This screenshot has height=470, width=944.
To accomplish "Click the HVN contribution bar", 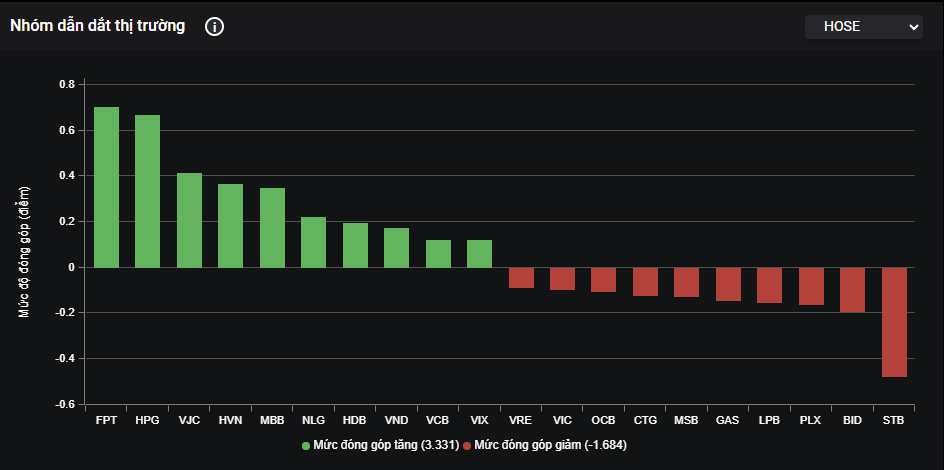I will coord(231,225).
